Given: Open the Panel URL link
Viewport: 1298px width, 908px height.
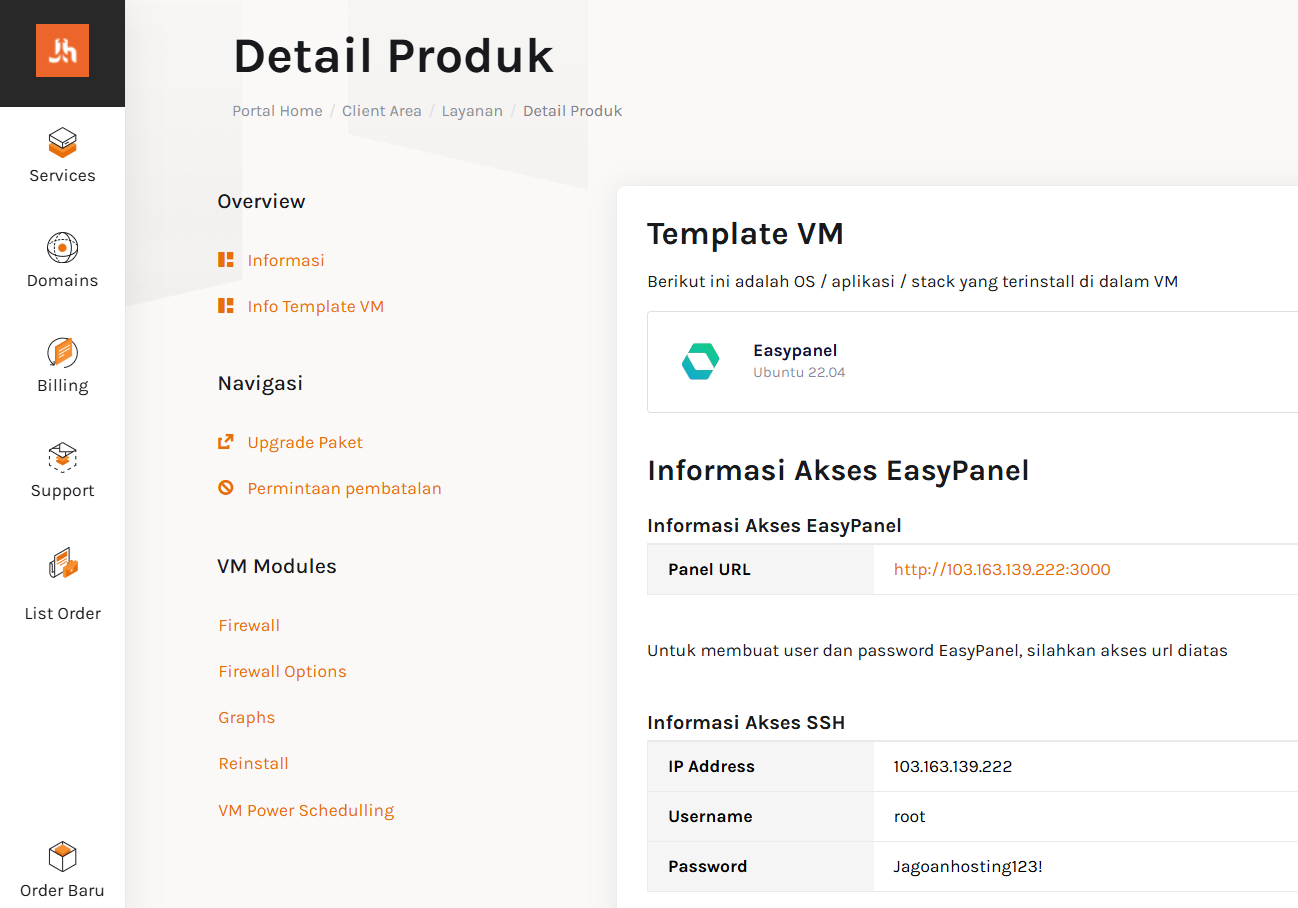Looking at the screenshot, I should 1002,569.
